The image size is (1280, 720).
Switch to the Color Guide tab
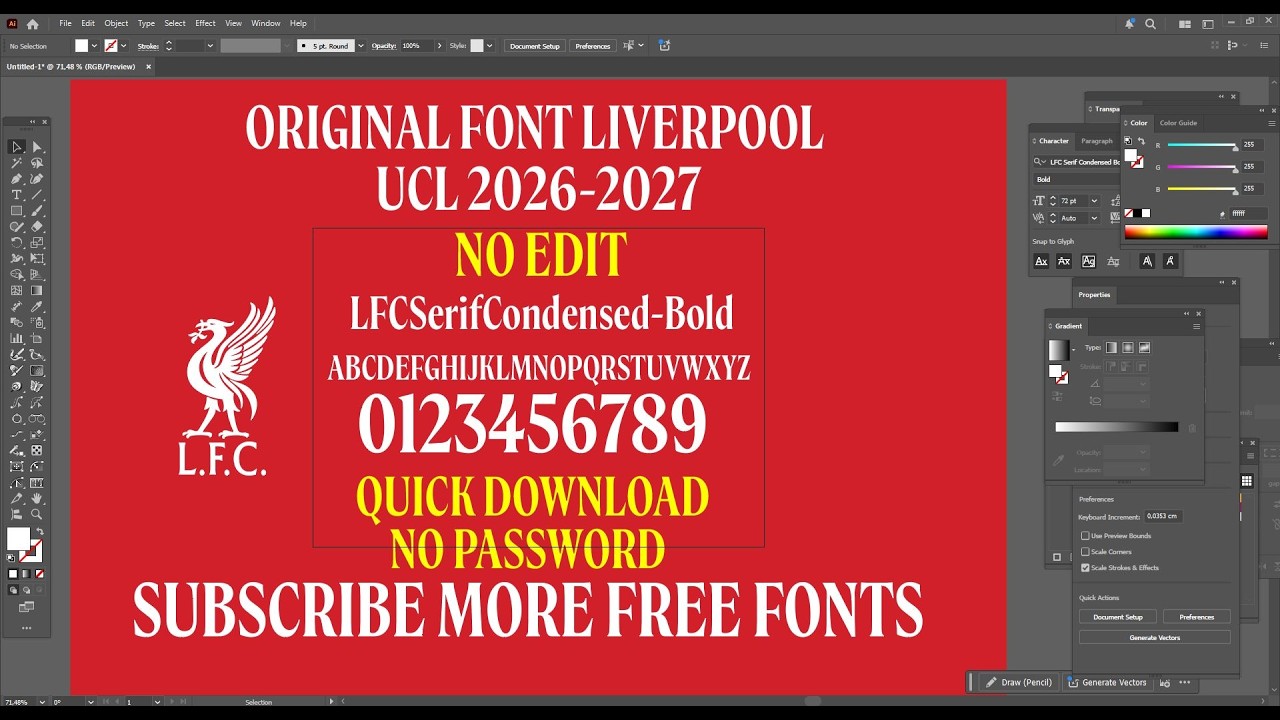click(x=1178, y=123)
